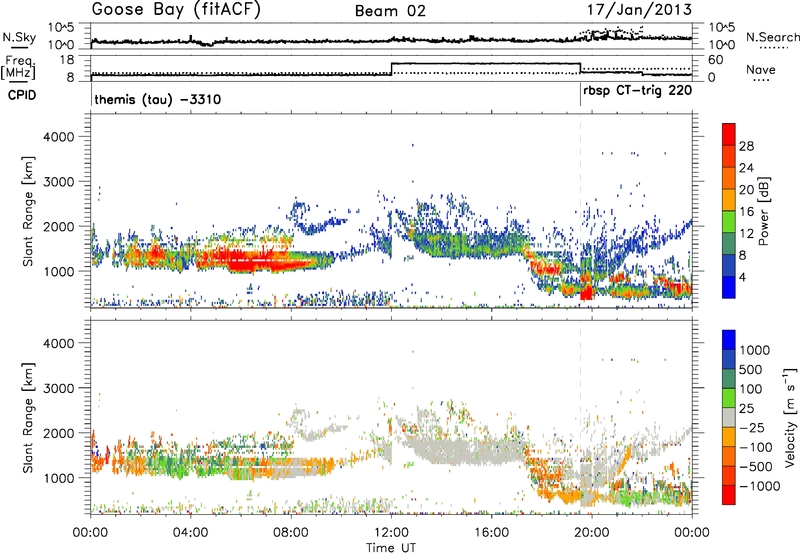Image resolution: width=800 pixels, height=554 pixels.
Task: Click the CPID row label
Action: point(22,95)
